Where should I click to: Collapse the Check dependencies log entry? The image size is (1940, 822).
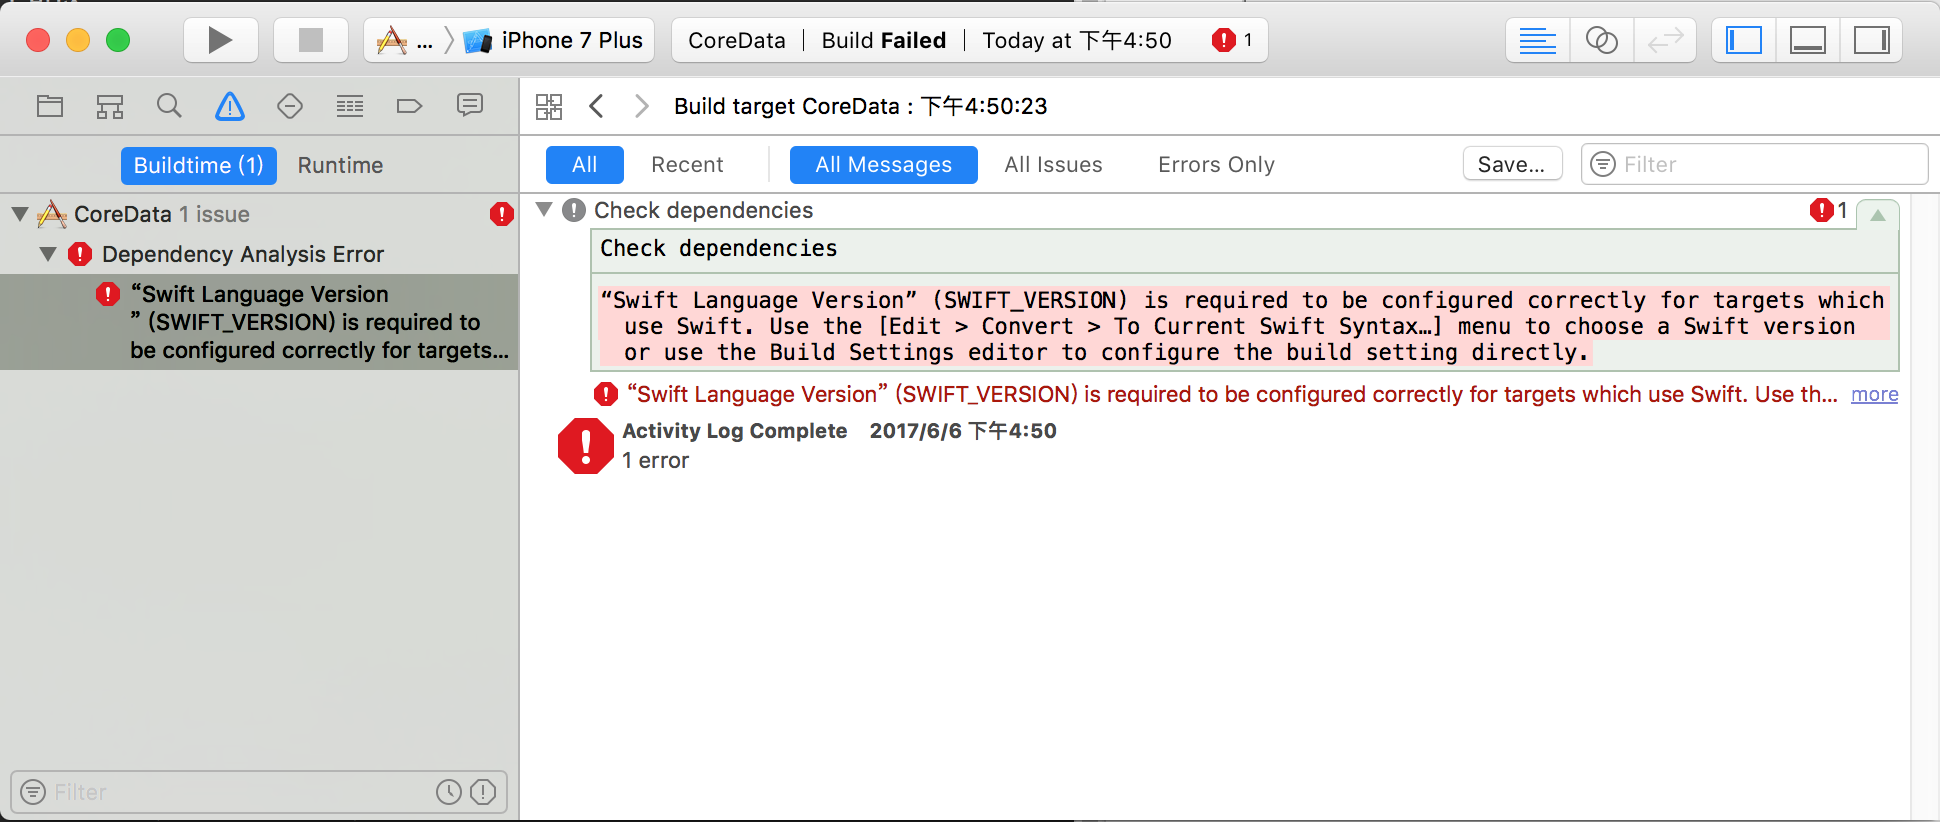544,210
